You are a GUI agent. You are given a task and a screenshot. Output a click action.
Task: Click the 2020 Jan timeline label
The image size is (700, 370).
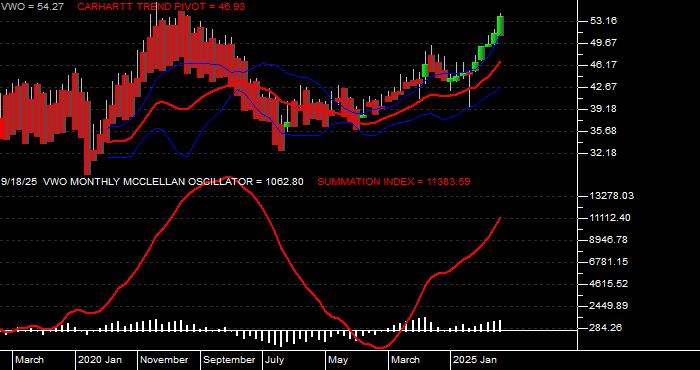[x=100, y=360]
